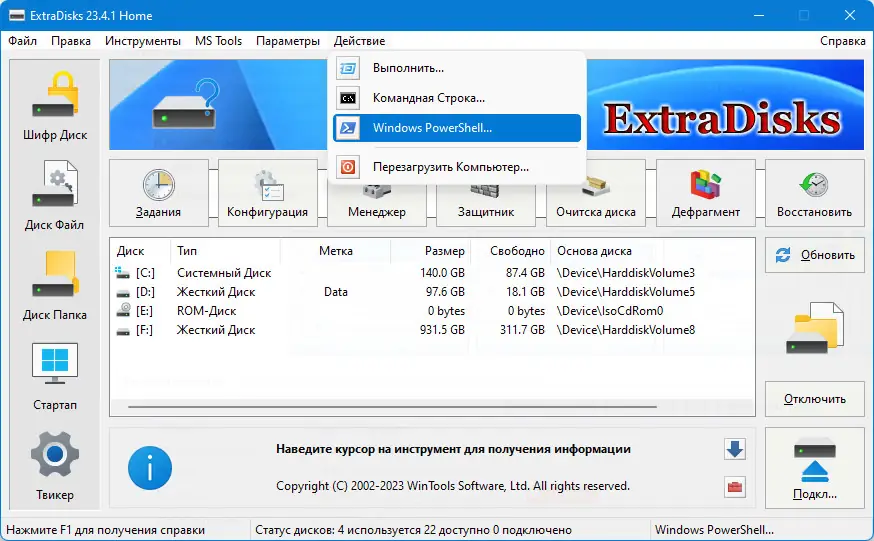The width and height of the screenshot is (874, 541).
Task: Open the Конфигурация tool
Action: point(268,193)
